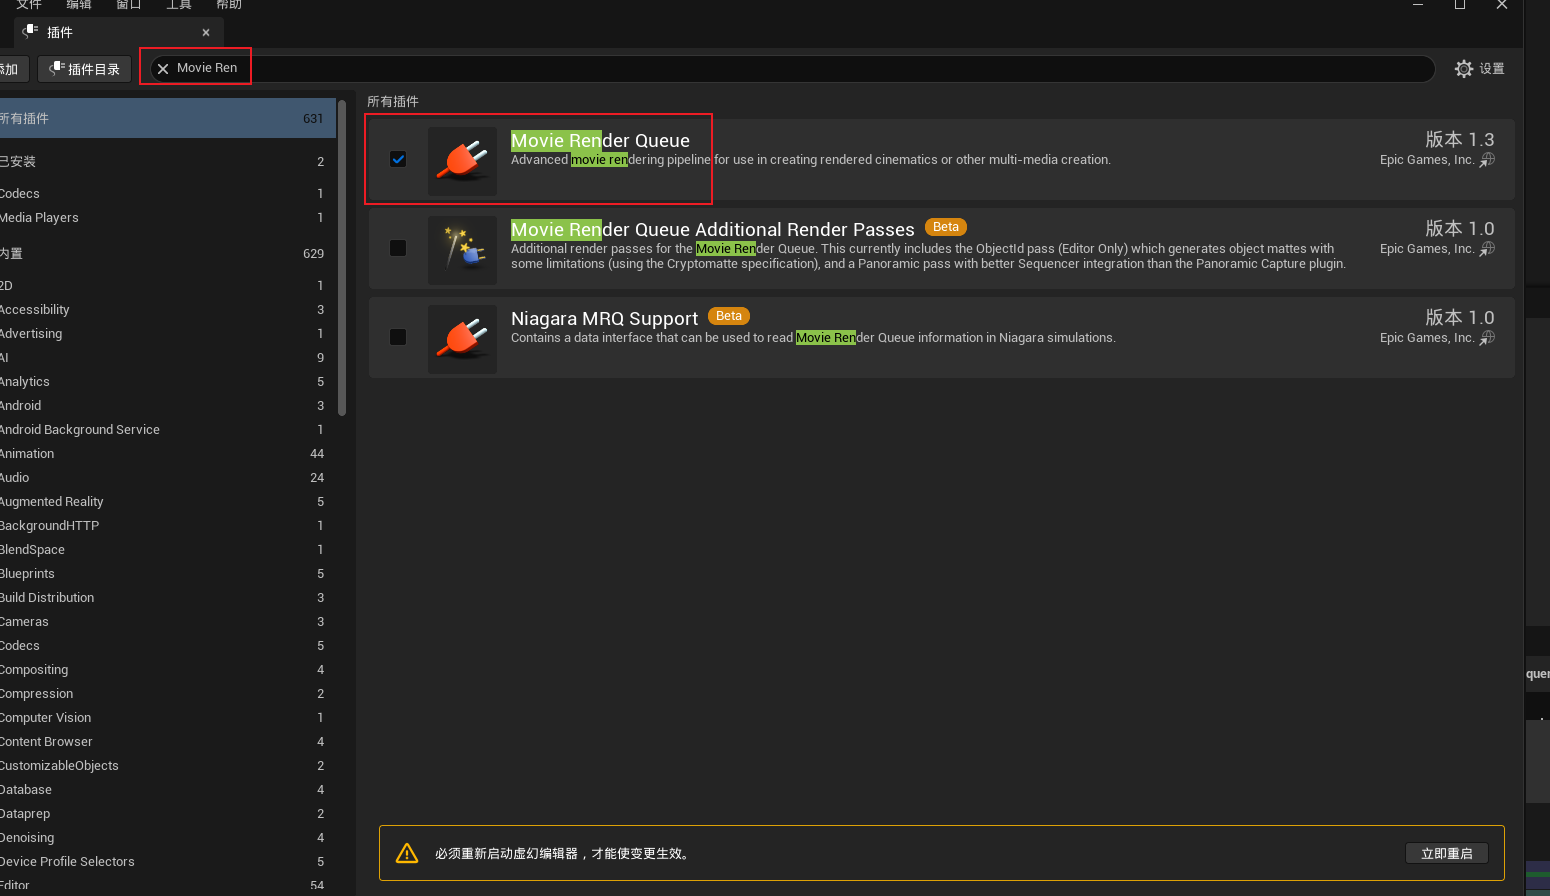
Task: Open the 工具 menu
Action: tap(179, 5)
